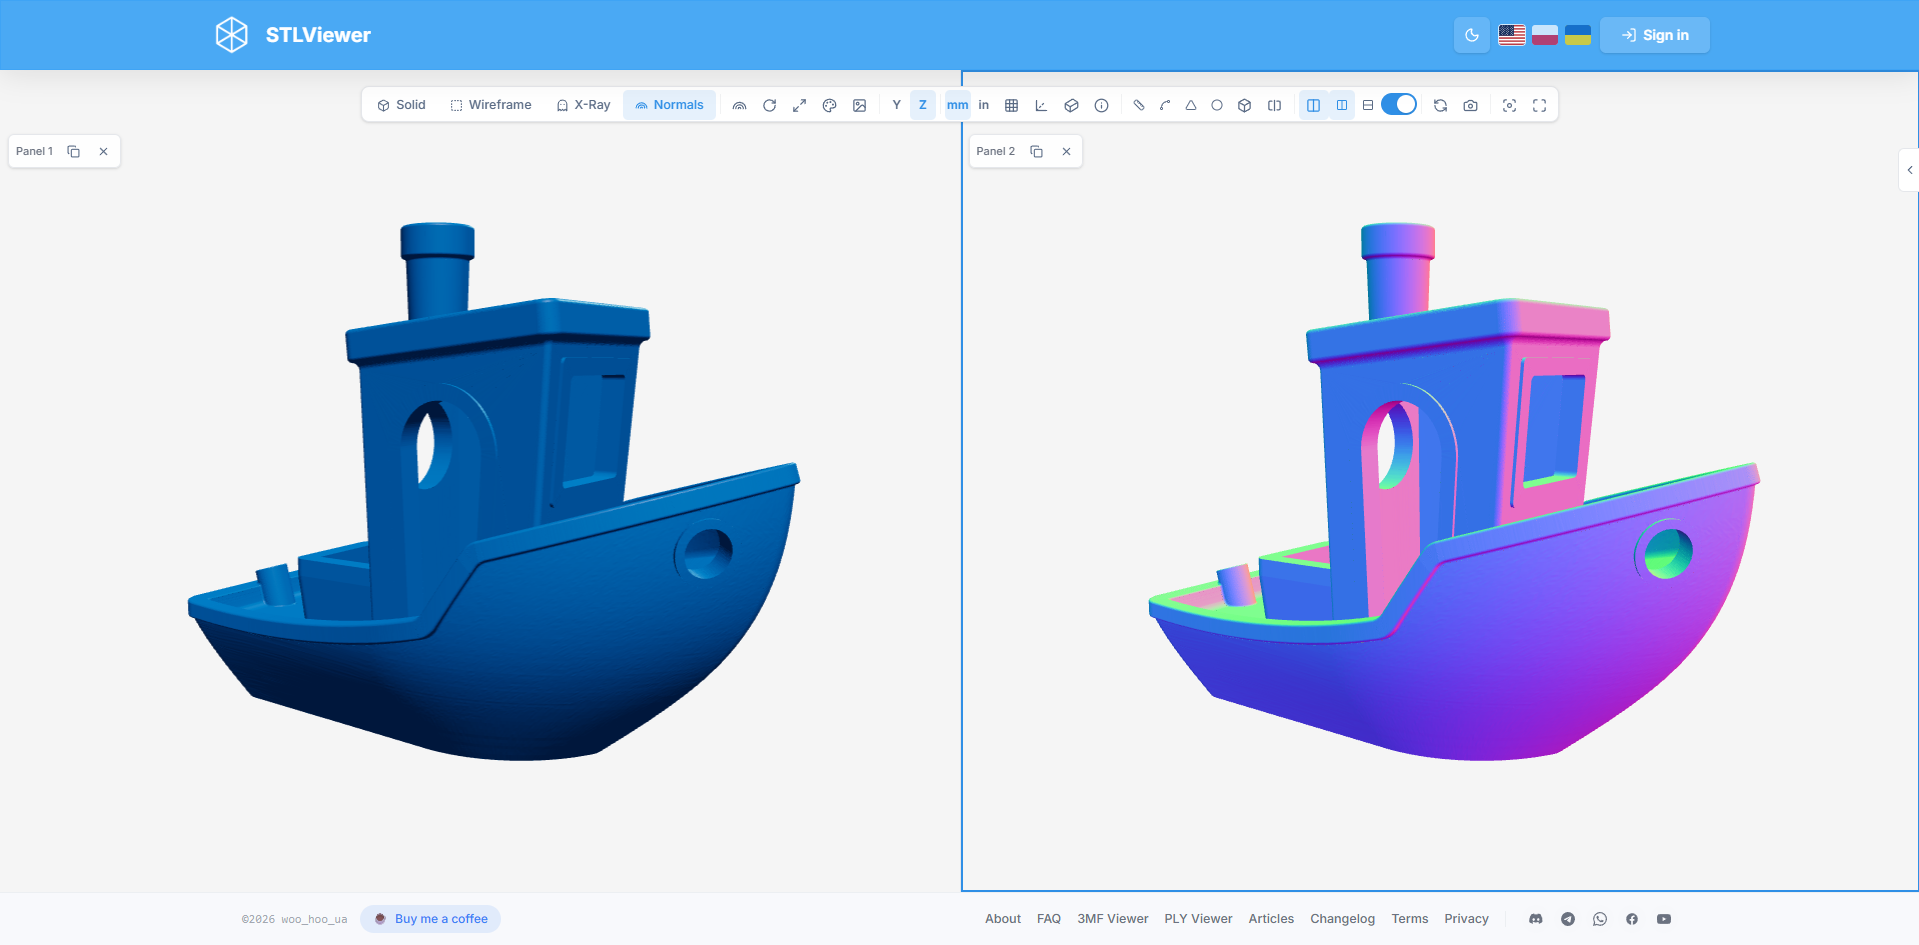Open the FAQ link
The image size is (1919, 945).
click(x=1049, y=919)
